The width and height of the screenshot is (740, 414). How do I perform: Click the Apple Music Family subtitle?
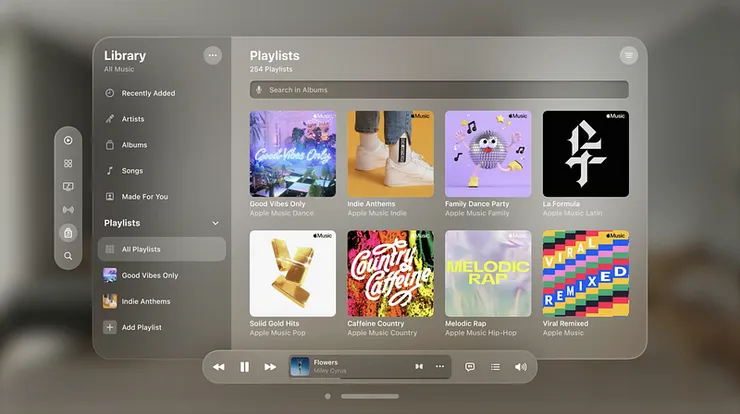coord(477,213)
